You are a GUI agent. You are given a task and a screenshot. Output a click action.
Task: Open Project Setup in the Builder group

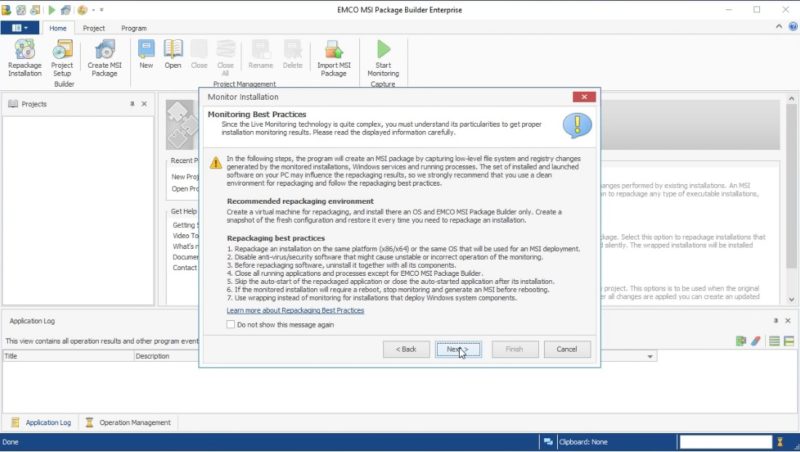(62, 58)
